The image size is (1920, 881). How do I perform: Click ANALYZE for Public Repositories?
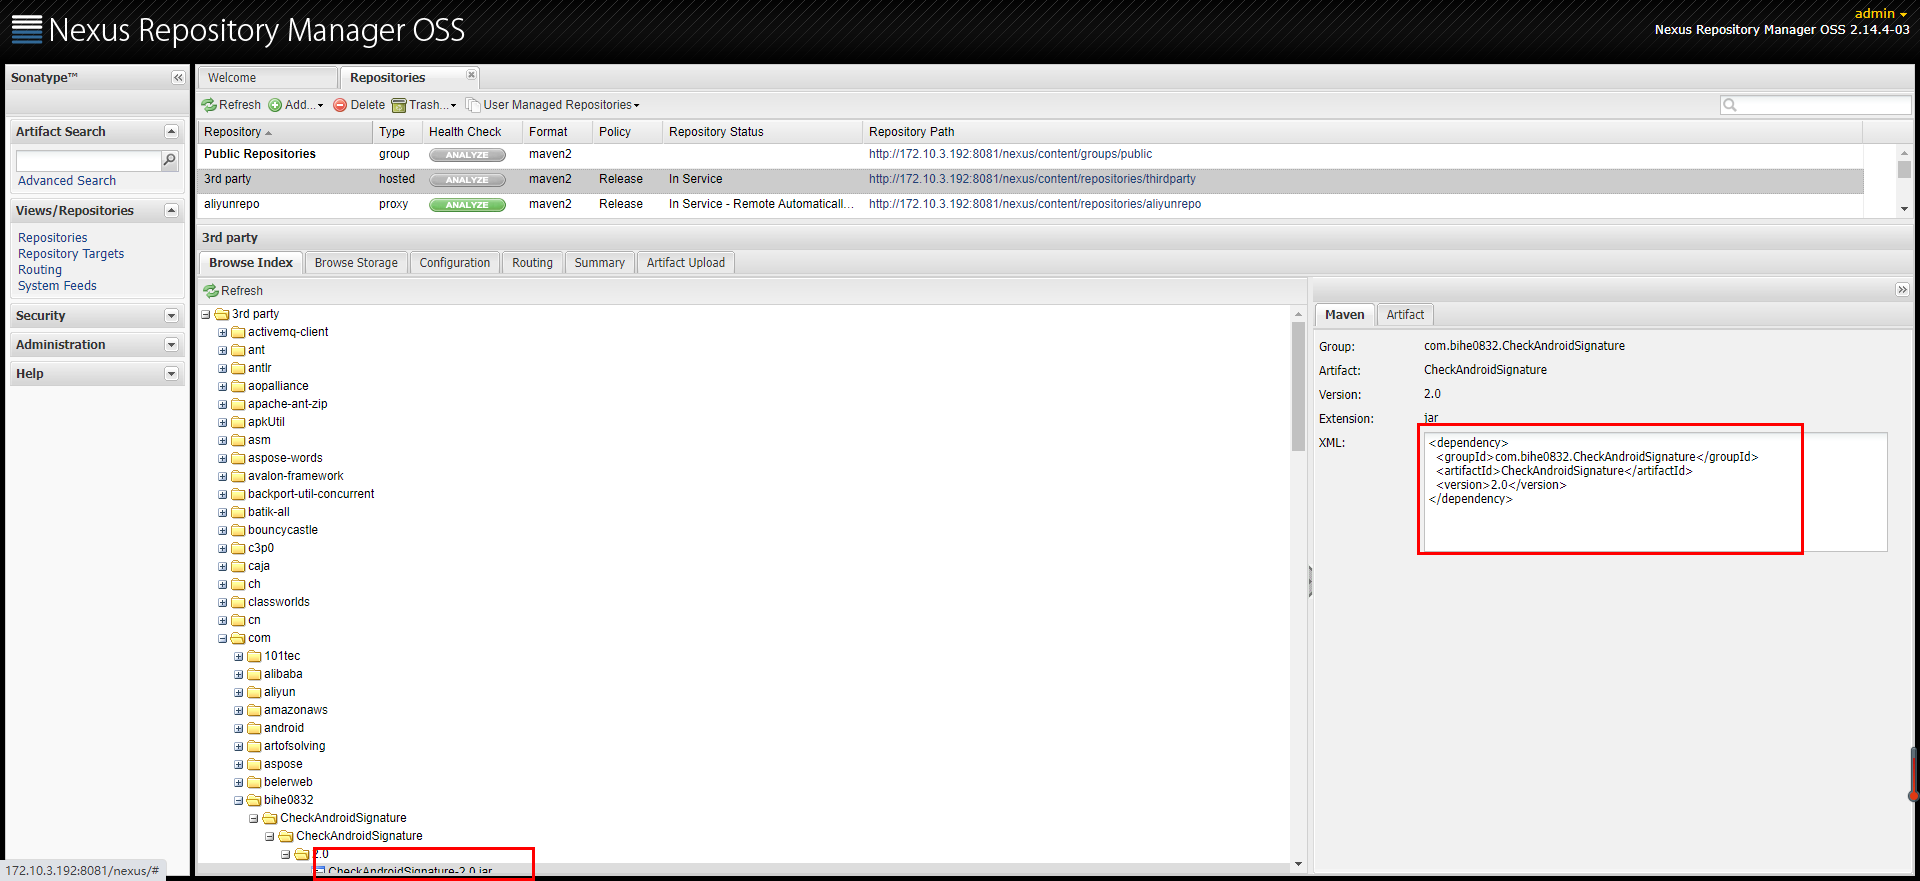[467, 155]
